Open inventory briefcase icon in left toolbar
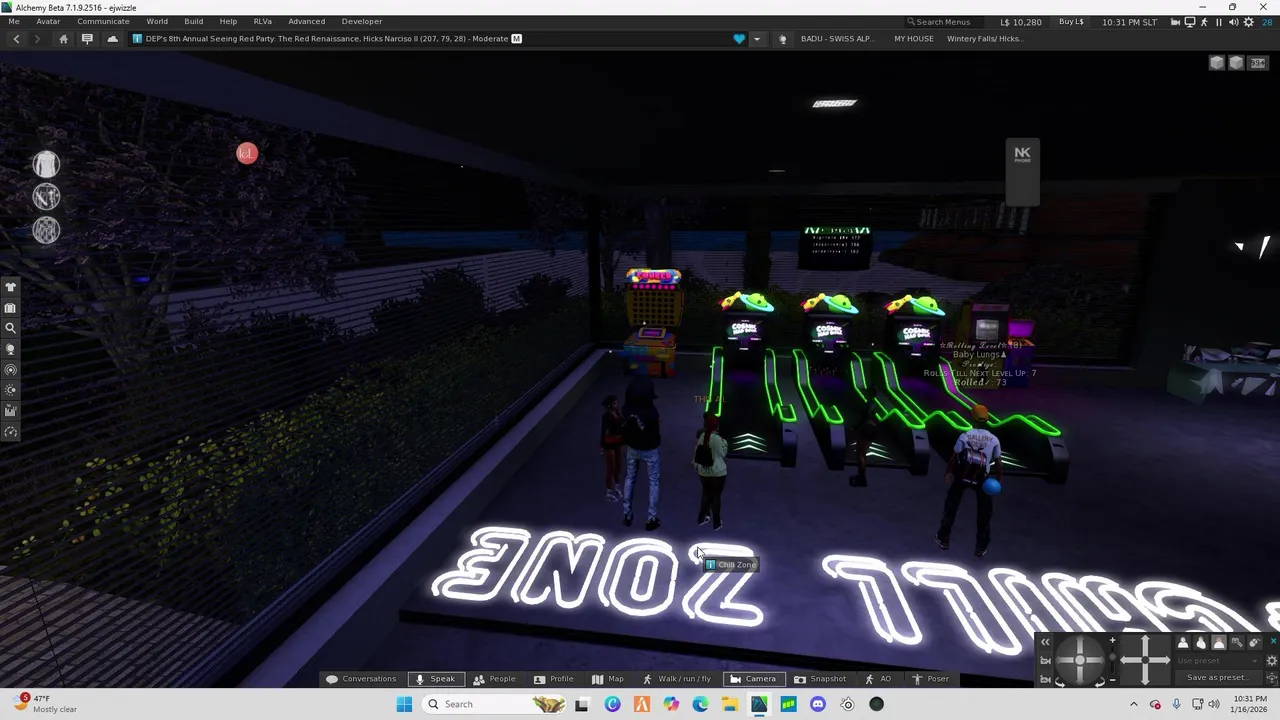The image size is (1280, 720). tap(11, 308)
